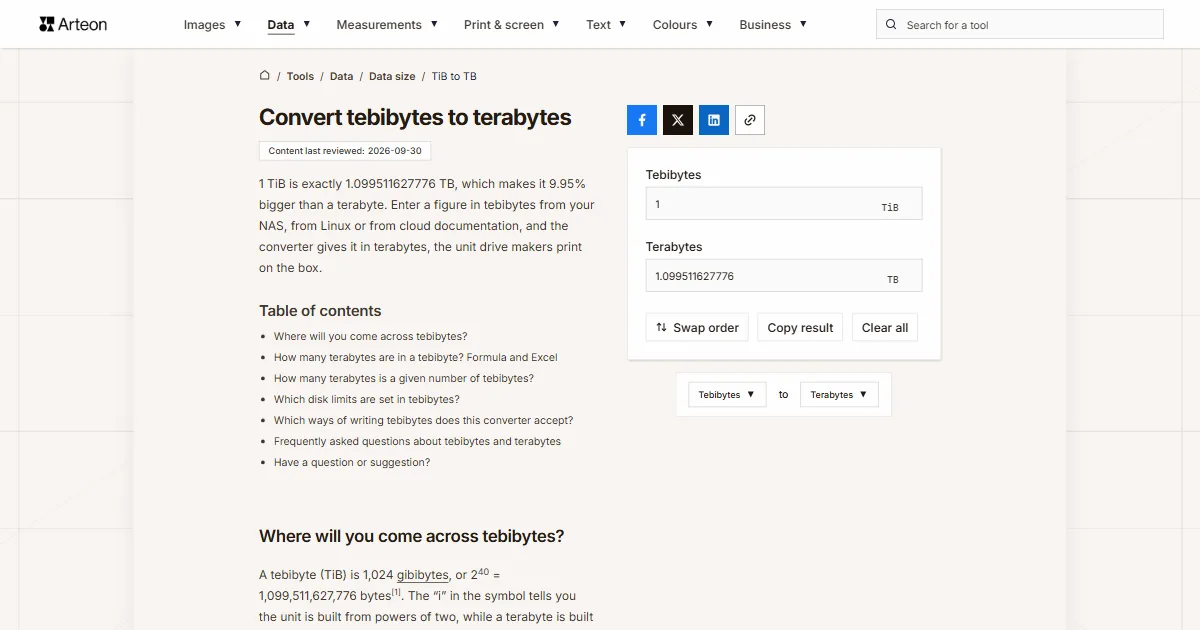
Task: Share on LinkedIn
Action: coord(714,120)
